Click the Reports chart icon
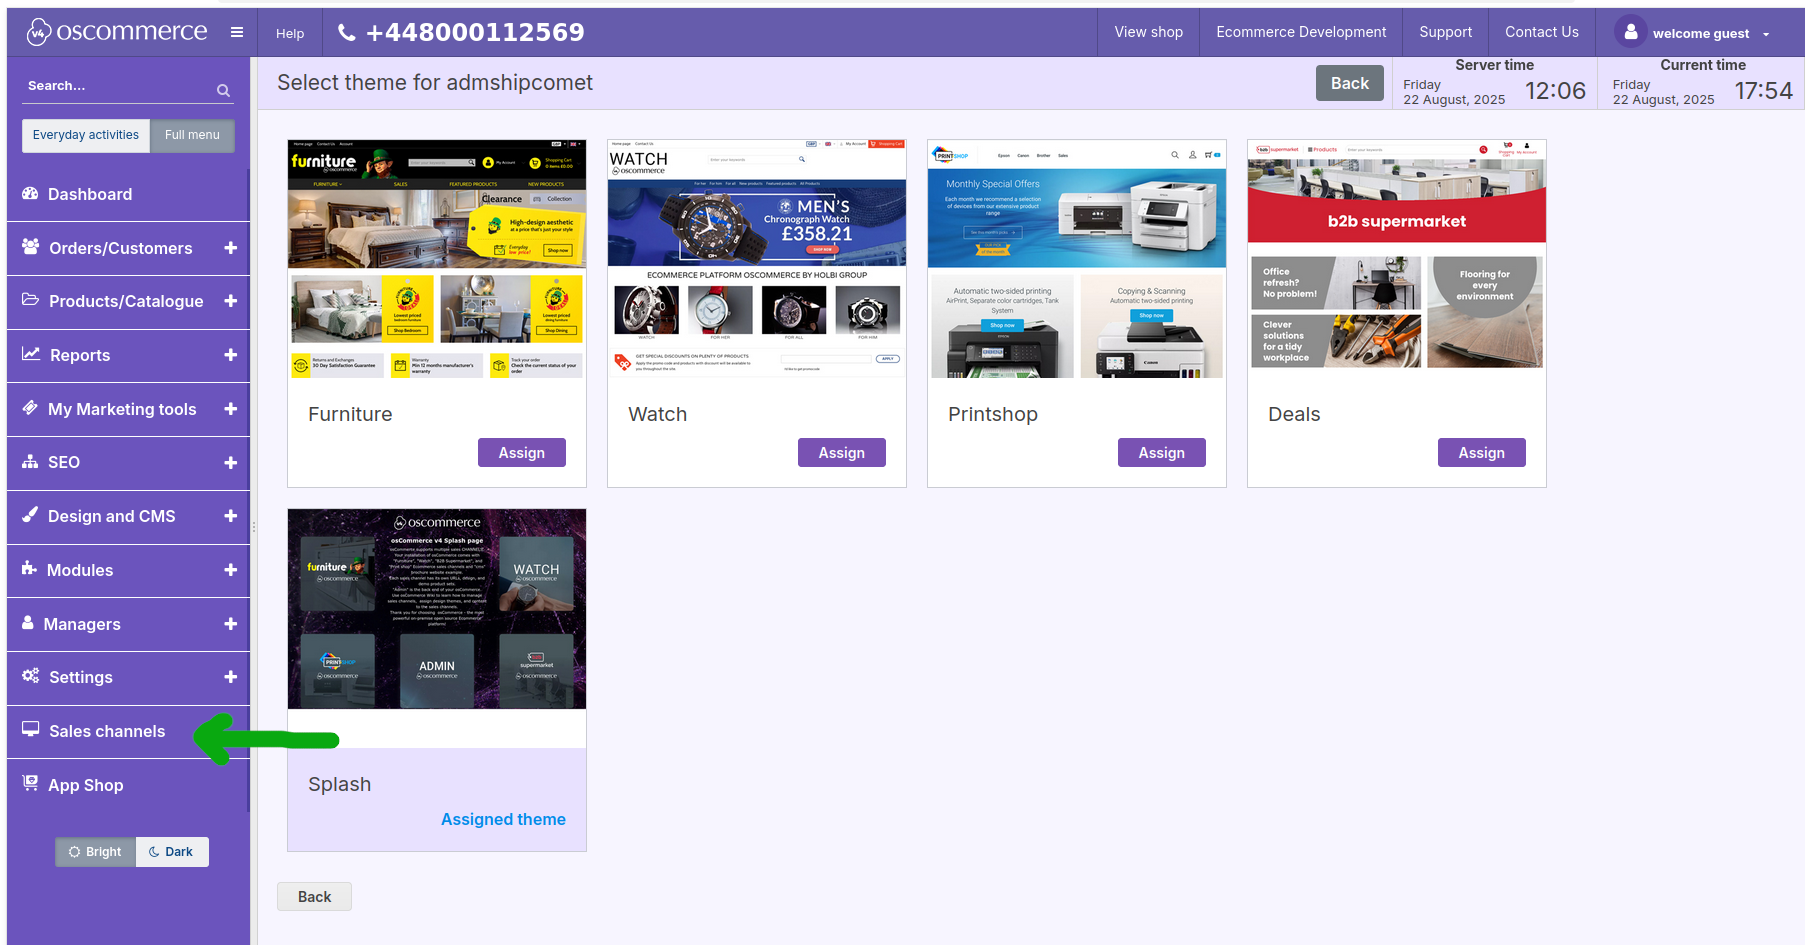The height and width of the screenshot is (945, 1805). 31,354
